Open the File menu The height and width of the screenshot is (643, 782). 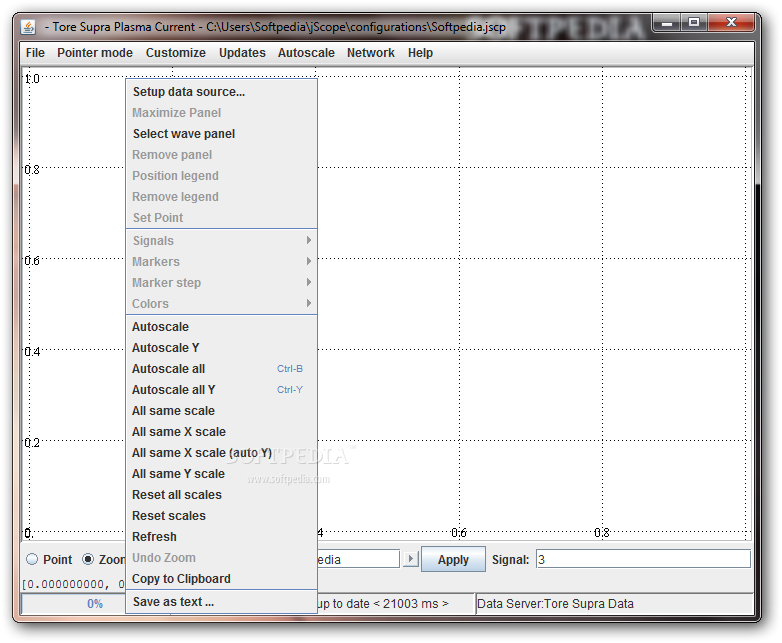35,53
